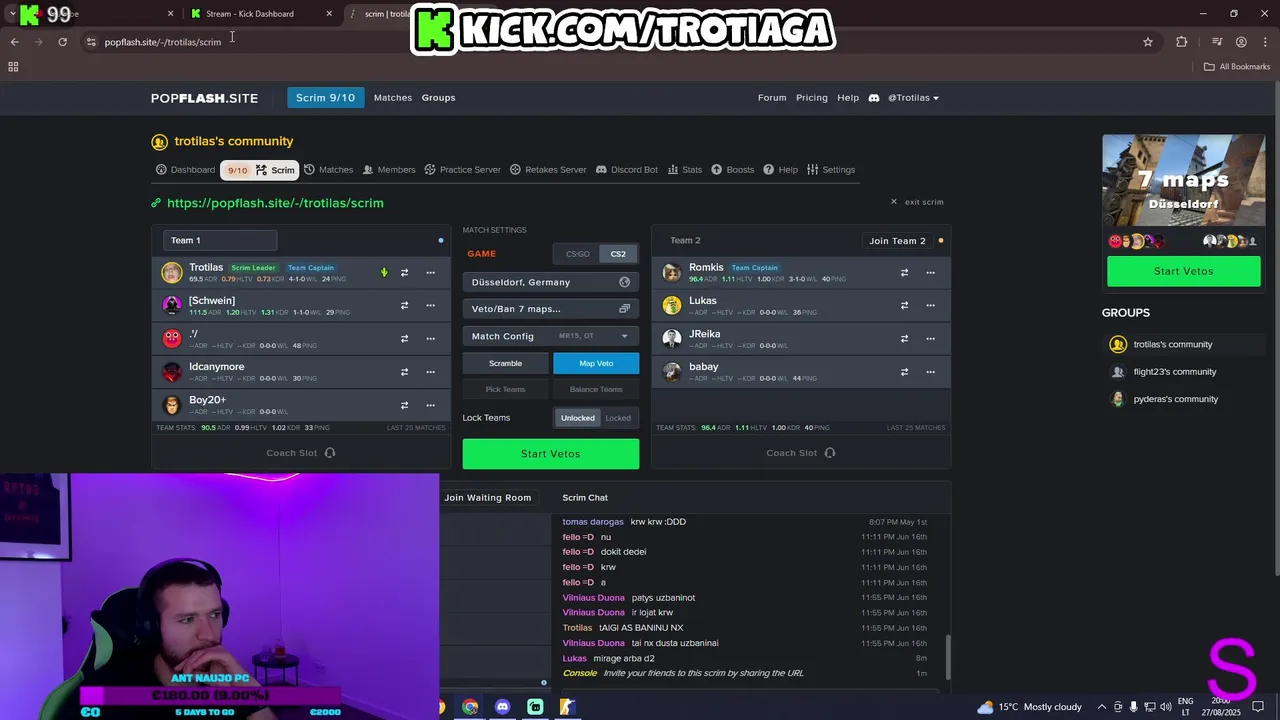Set Lock Teams to Unlocked
1280x720 pixels.
pyautogui.click(x=577, y=418)
